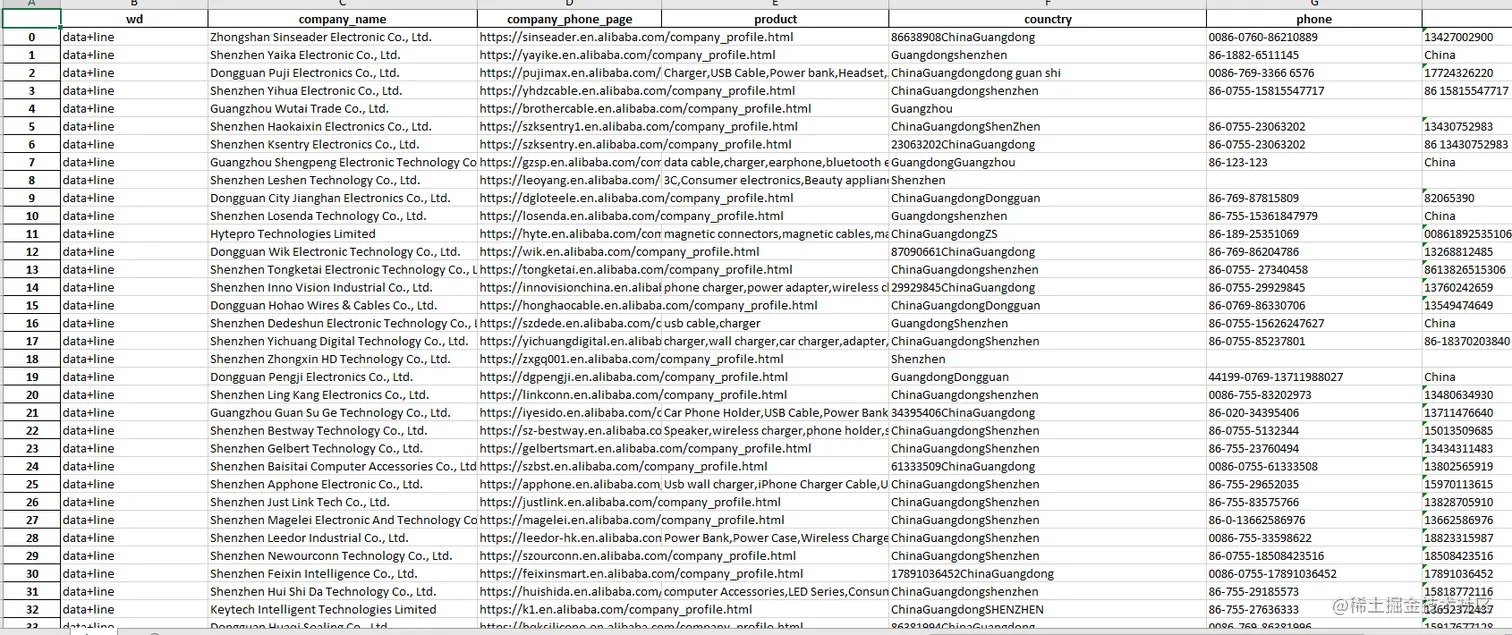This screenshot has height=635, width=1512.
Task: Click product cell starting "3C,Consumer electronics"
Action: tap(775, 180)
